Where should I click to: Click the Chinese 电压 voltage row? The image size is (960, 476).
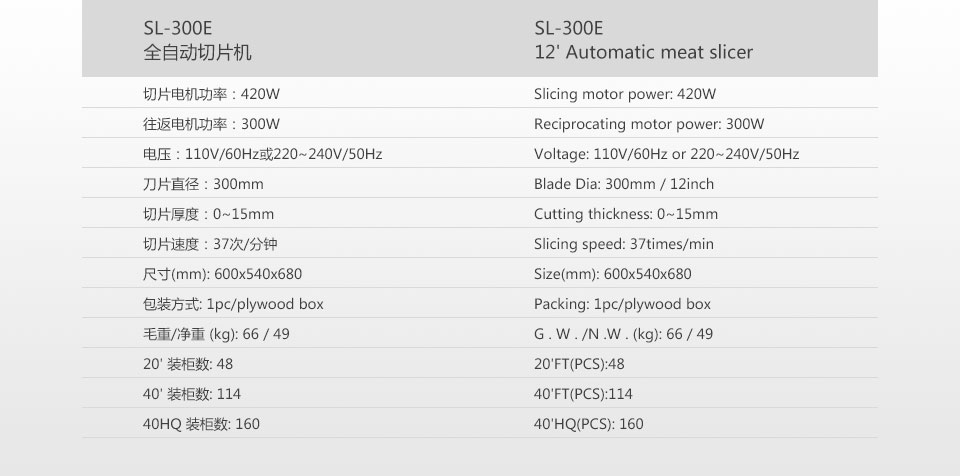(x=263, y=154)
